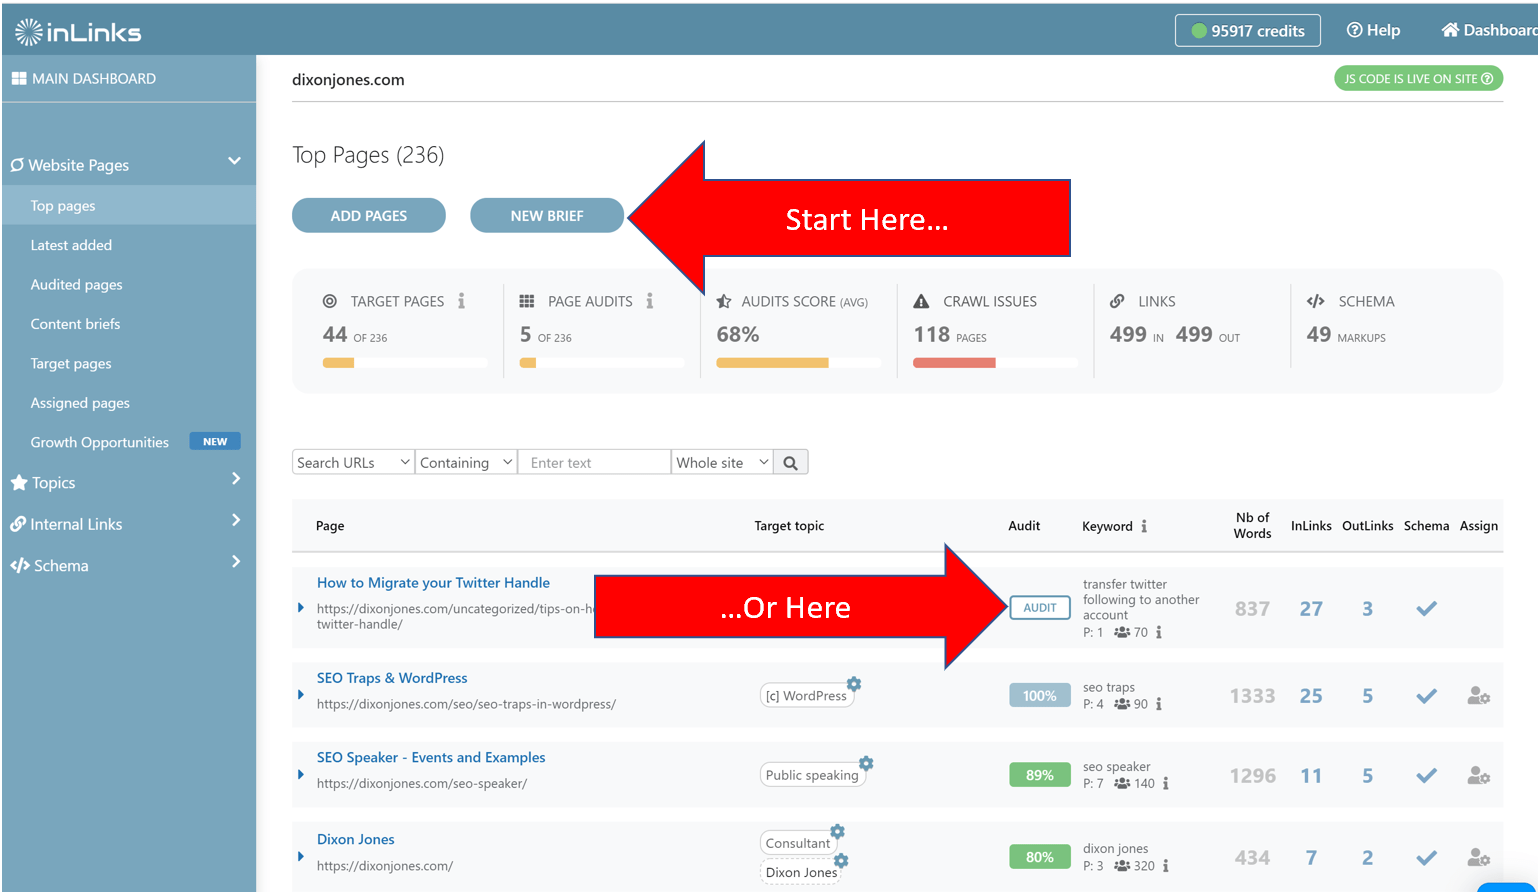
Task: Click the JS CODE IS LIVE badge
Action: click(x=1418, y=78)
